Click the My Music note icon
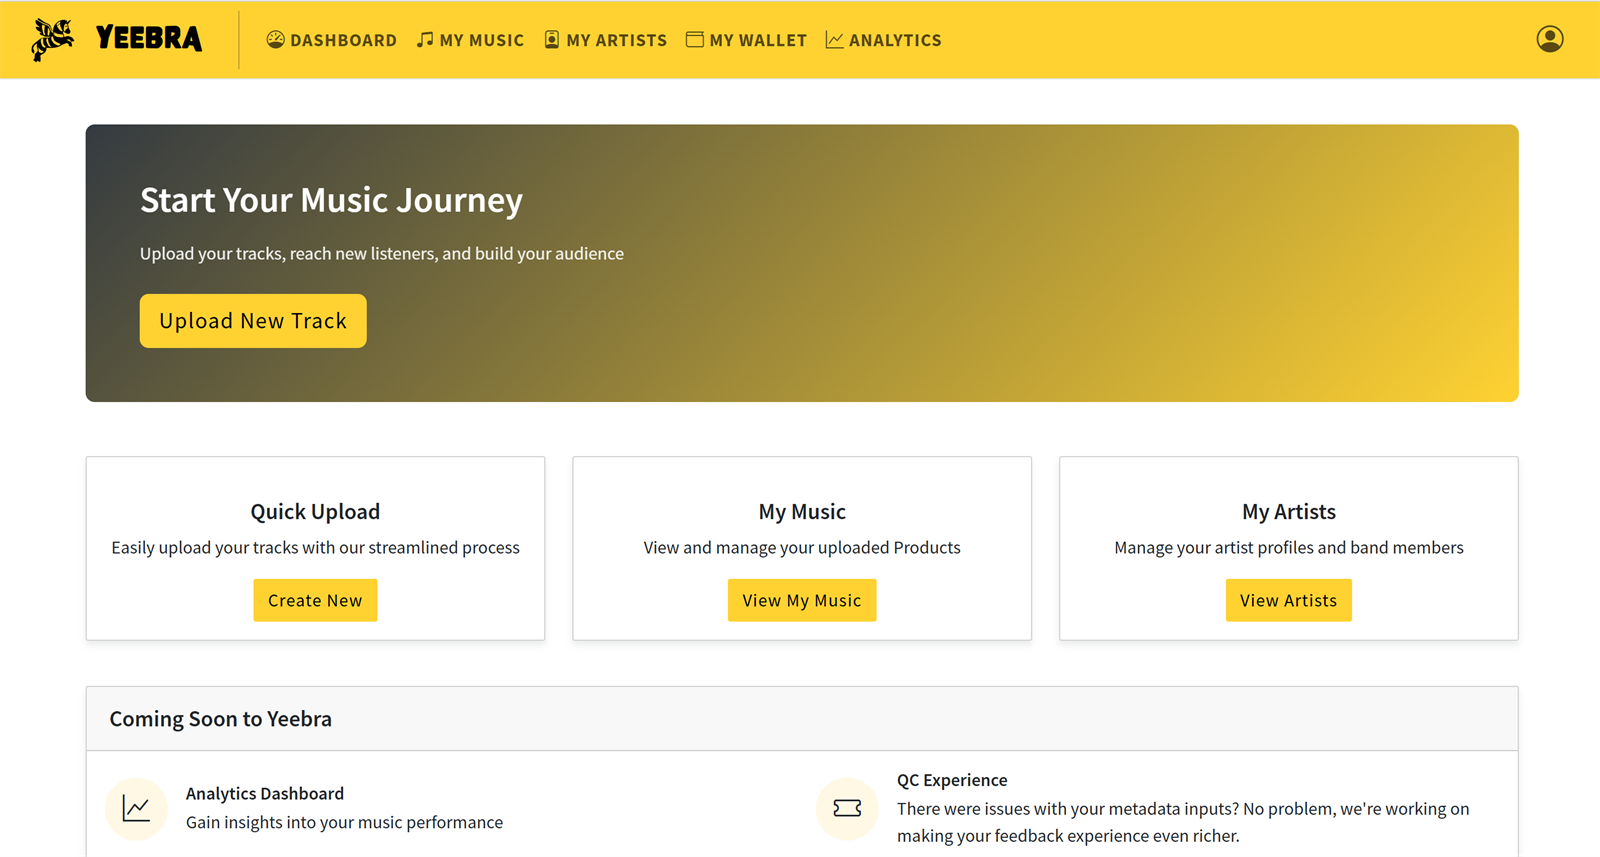Image resolution: width=1600 pixels, height=857 pixels. (425, 39)
